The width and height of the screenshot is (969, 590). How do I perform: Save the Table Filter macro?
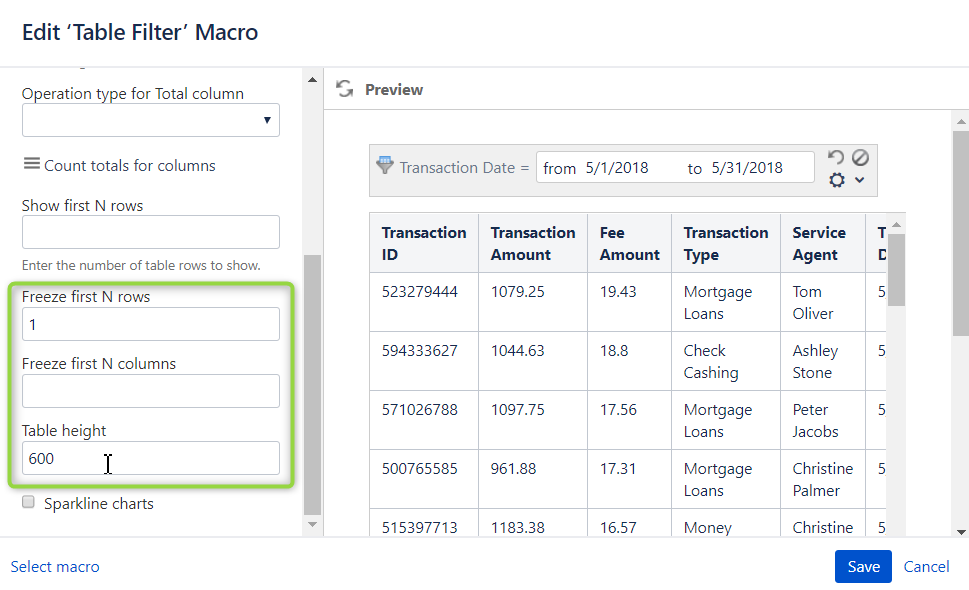tap(863, 566)
